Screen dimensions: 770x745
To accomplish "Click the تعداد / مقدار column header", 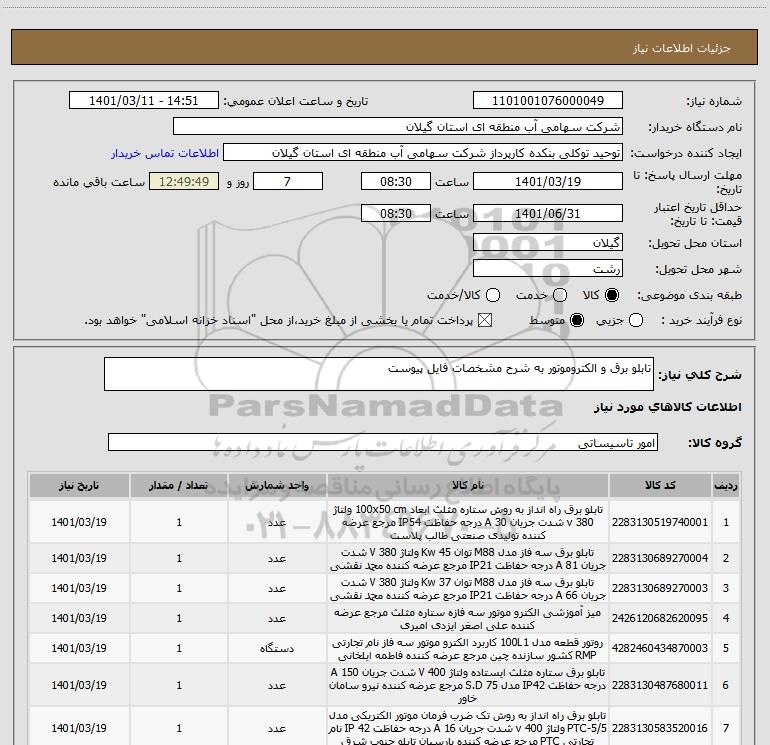I will coord(179,485).
